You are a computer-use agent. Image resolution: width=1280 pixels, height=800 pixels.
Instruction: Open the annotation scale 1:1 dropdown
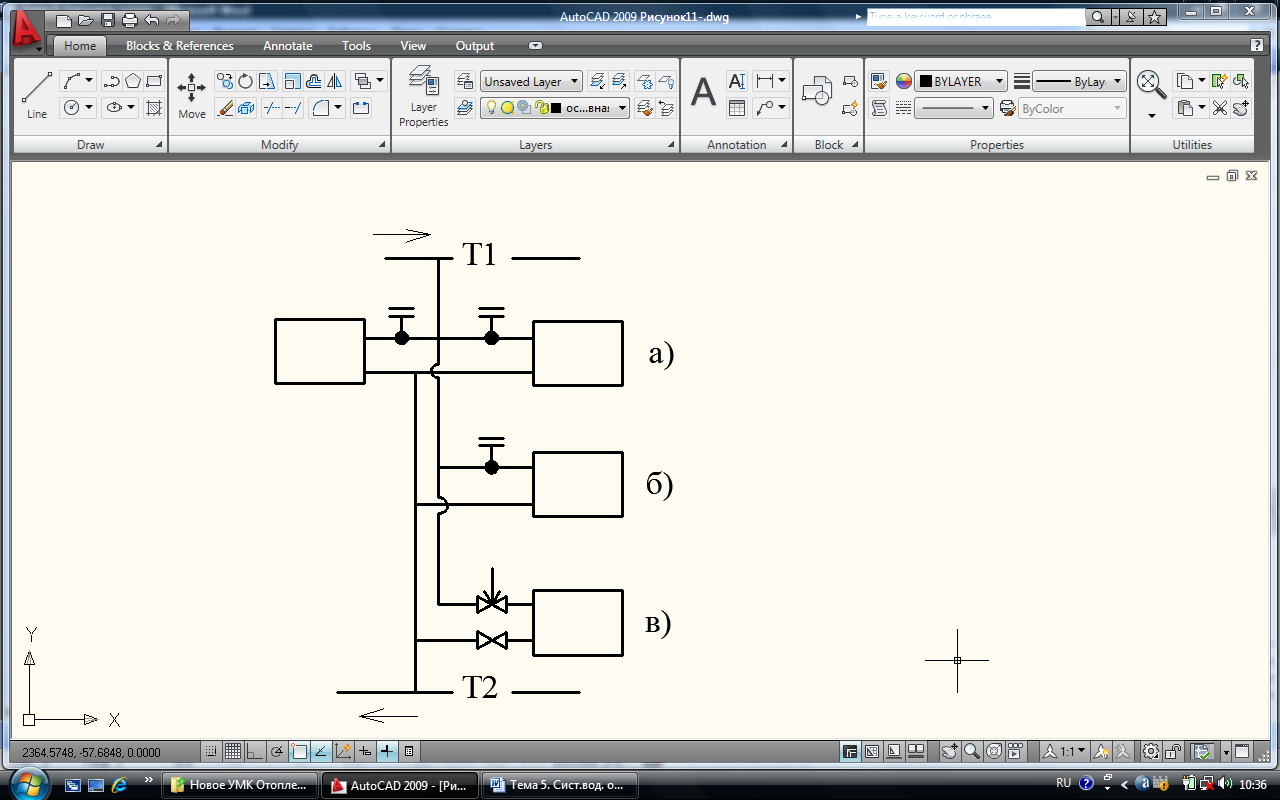(1064, 751)
